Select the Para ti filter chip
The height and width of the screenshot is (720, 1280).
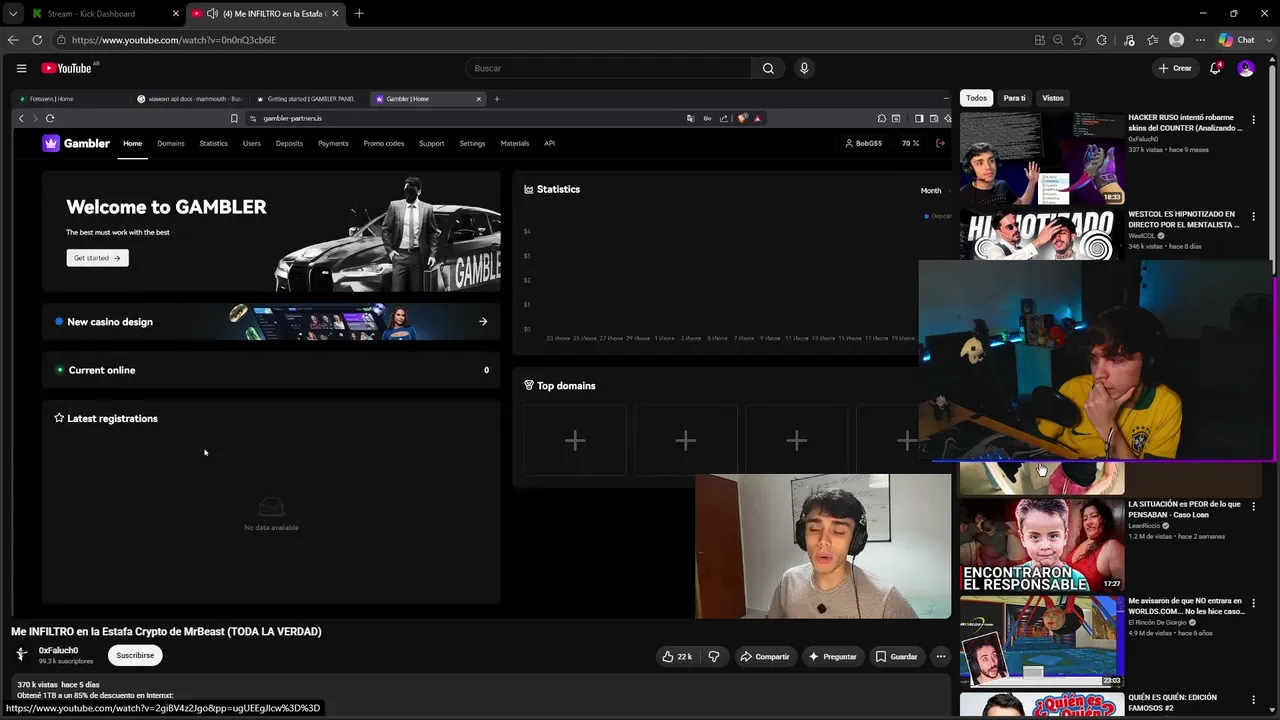[1015, 98]
